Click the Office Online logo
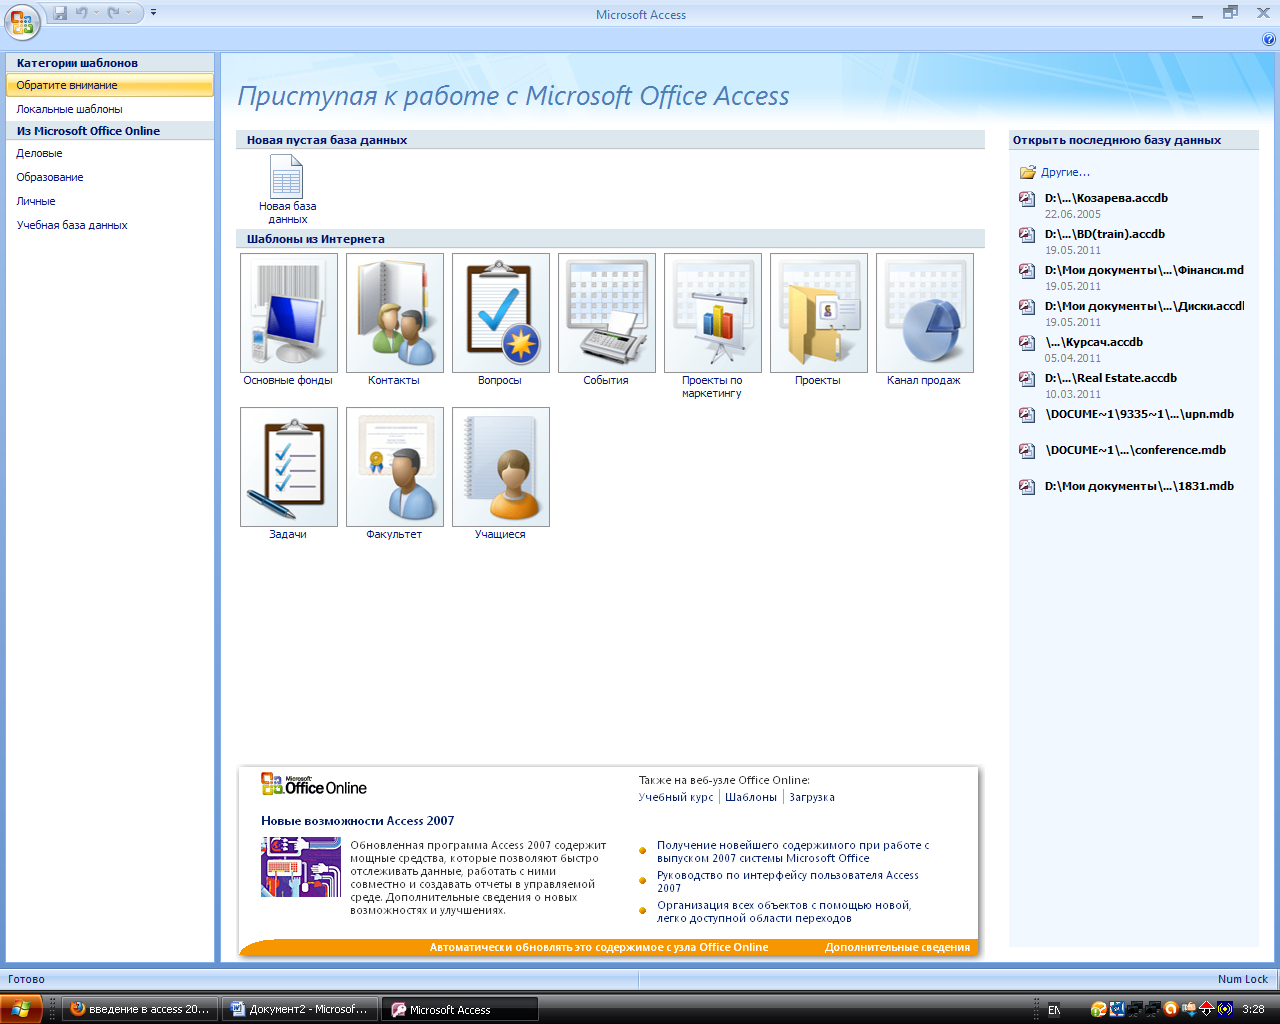Viewport: 1280px width, 1024px height. coord(314,785)
